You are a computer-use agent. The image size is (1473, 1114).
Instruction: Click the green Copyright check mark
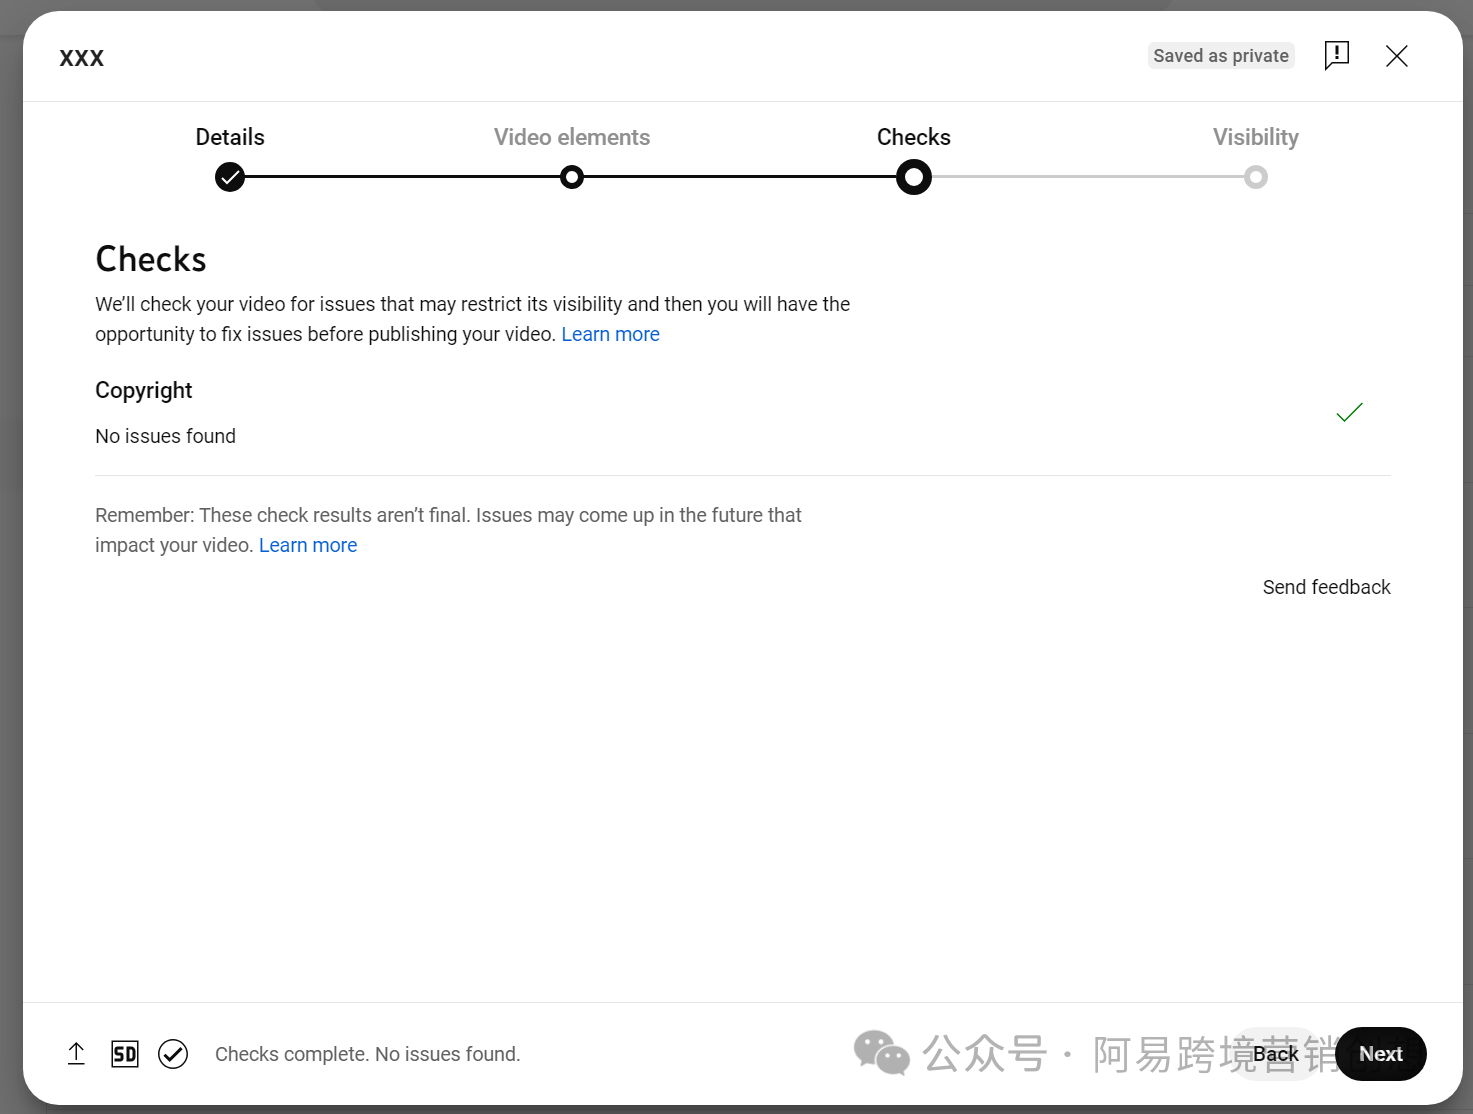tap(1349, 412)
